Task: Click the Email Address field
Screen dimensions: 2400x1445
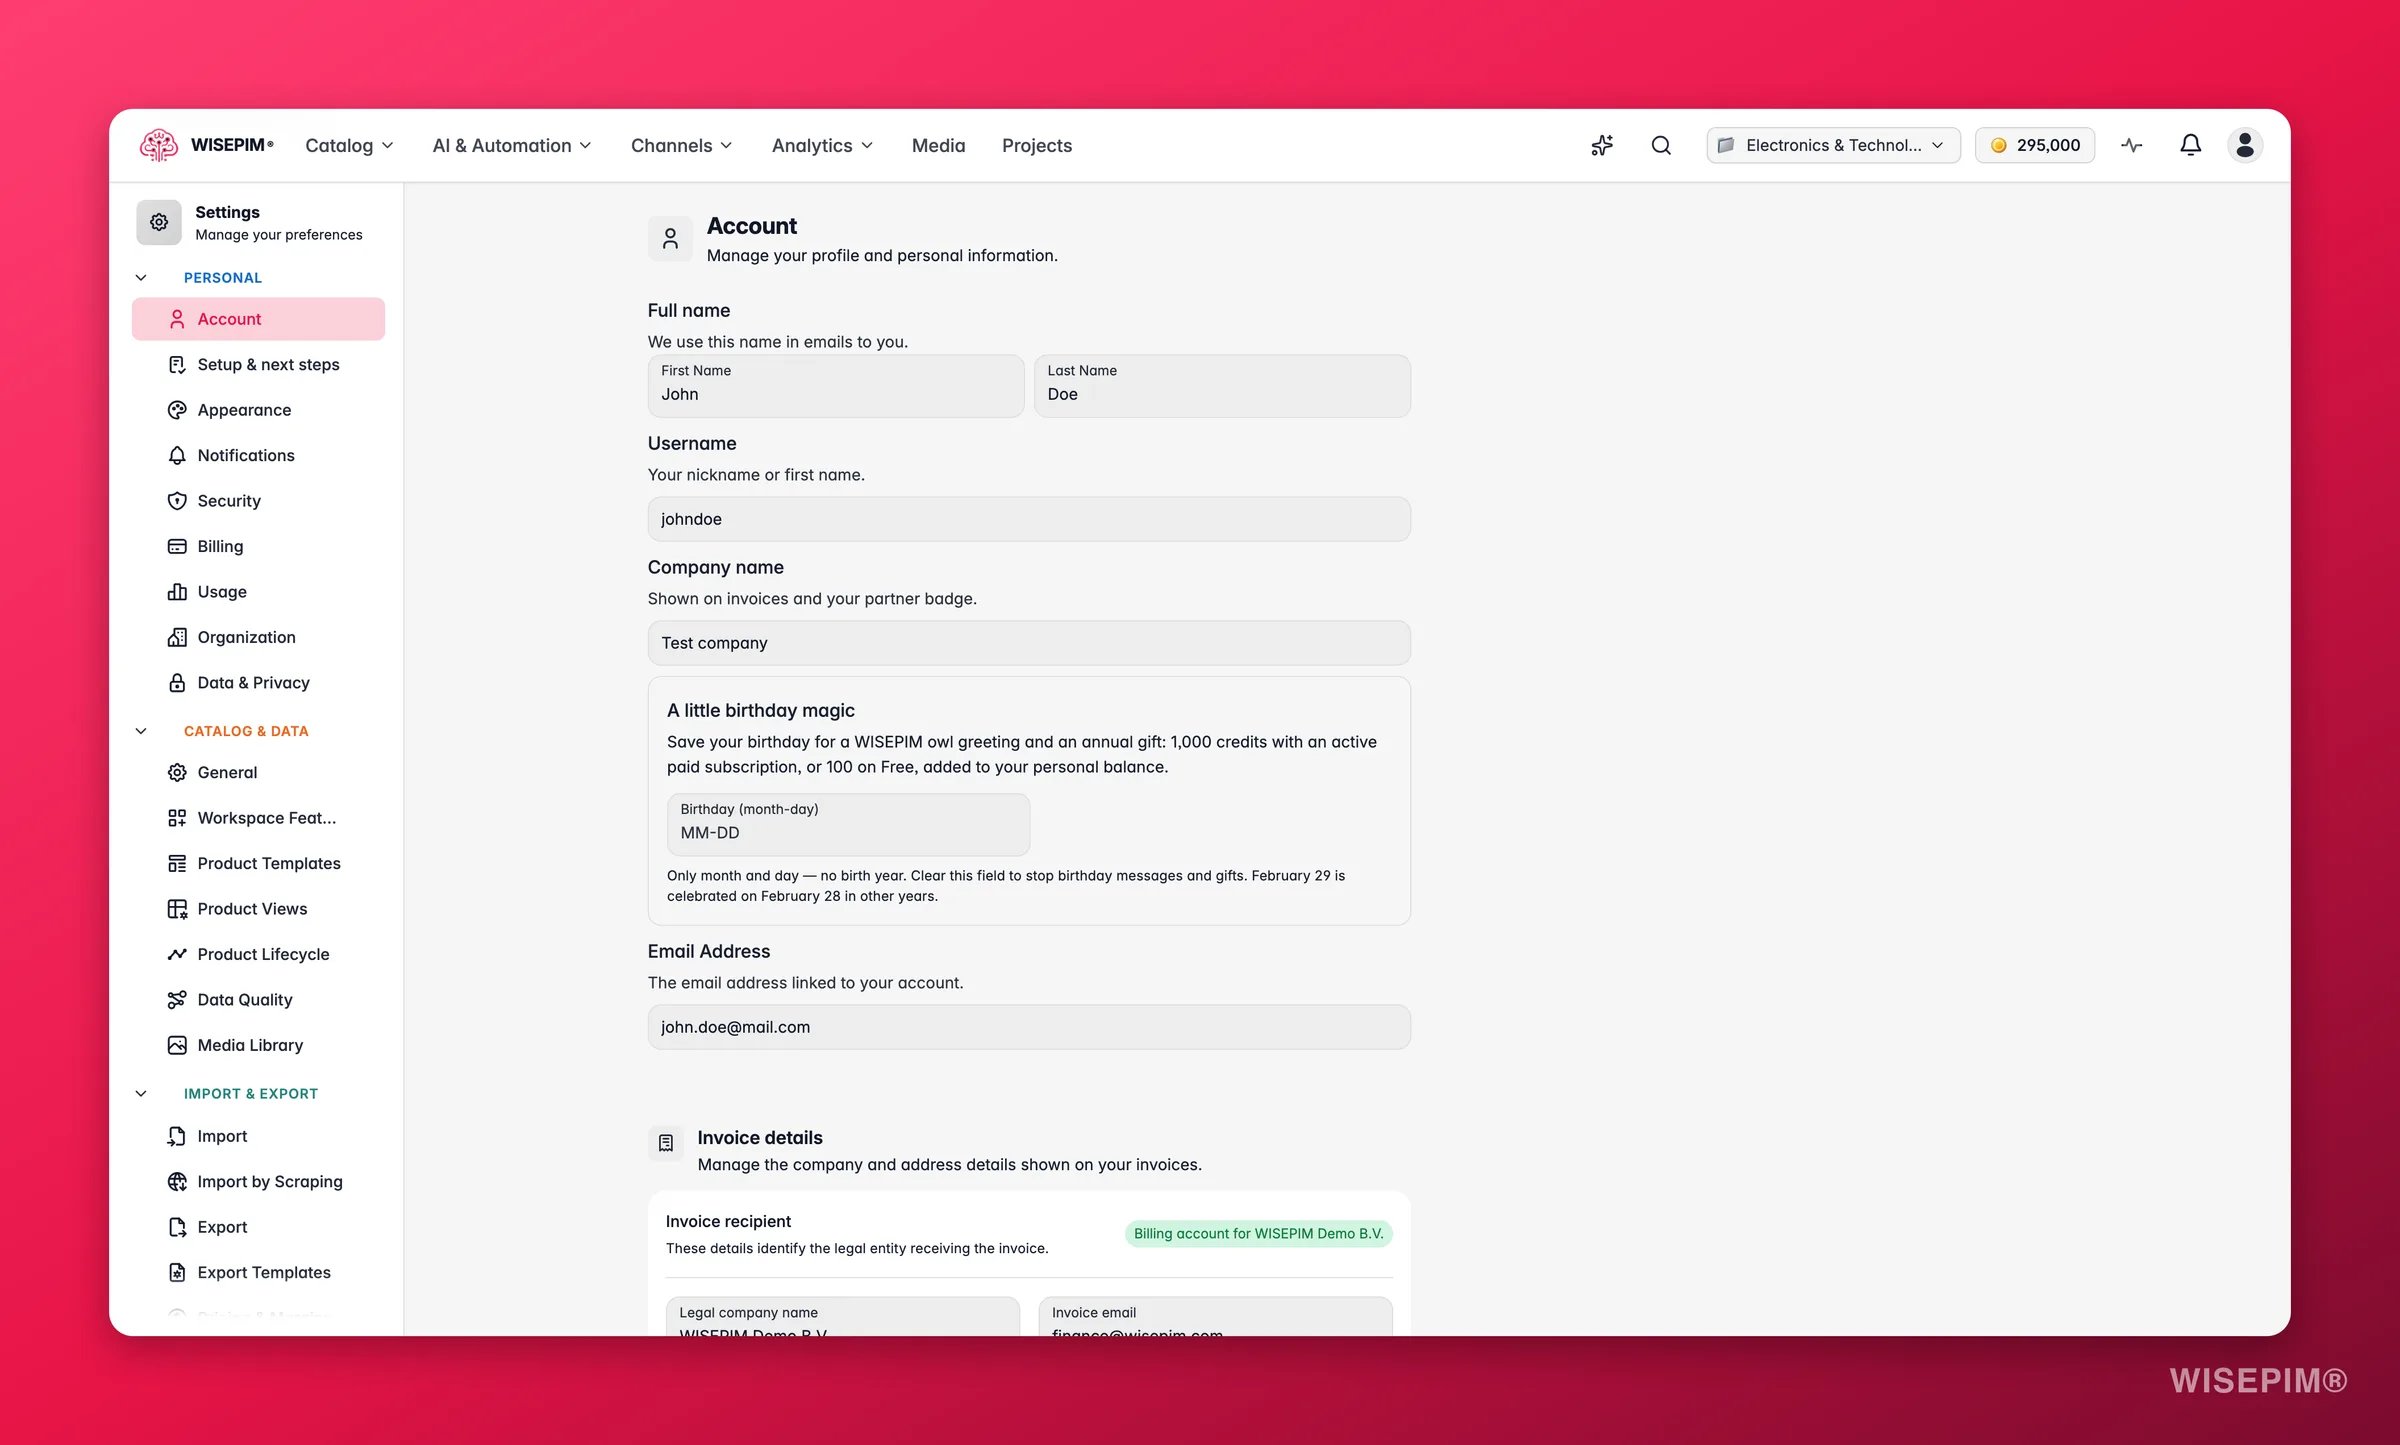Action: click(x=1029, y=1027)
